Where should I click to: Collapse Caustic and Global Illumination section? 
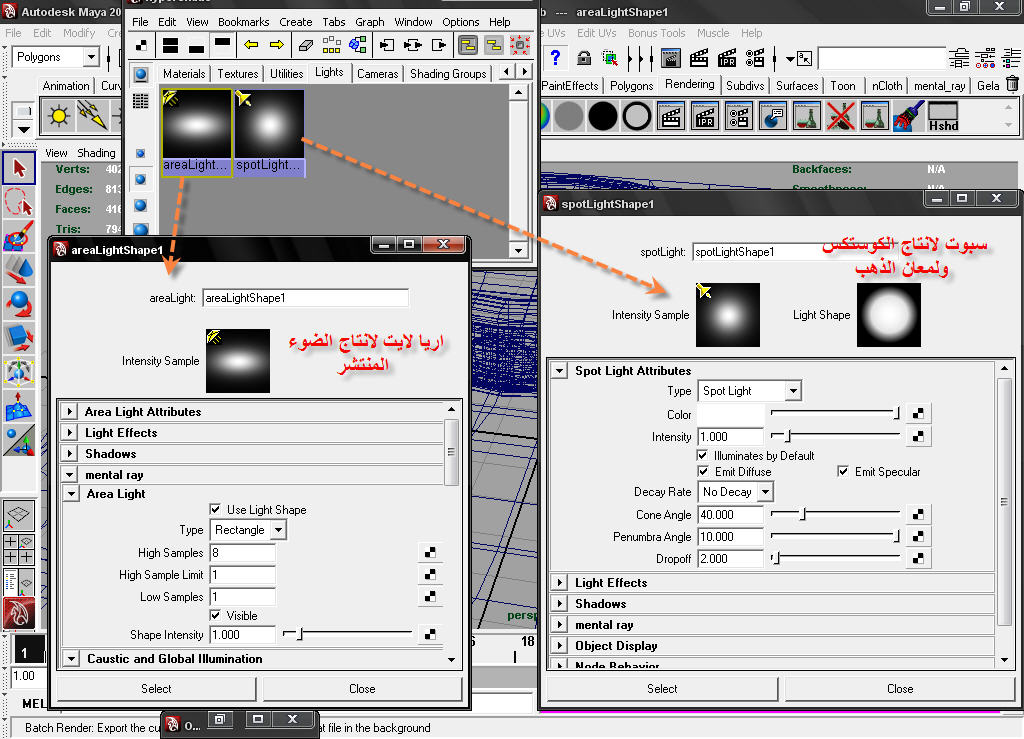point(71,659)
